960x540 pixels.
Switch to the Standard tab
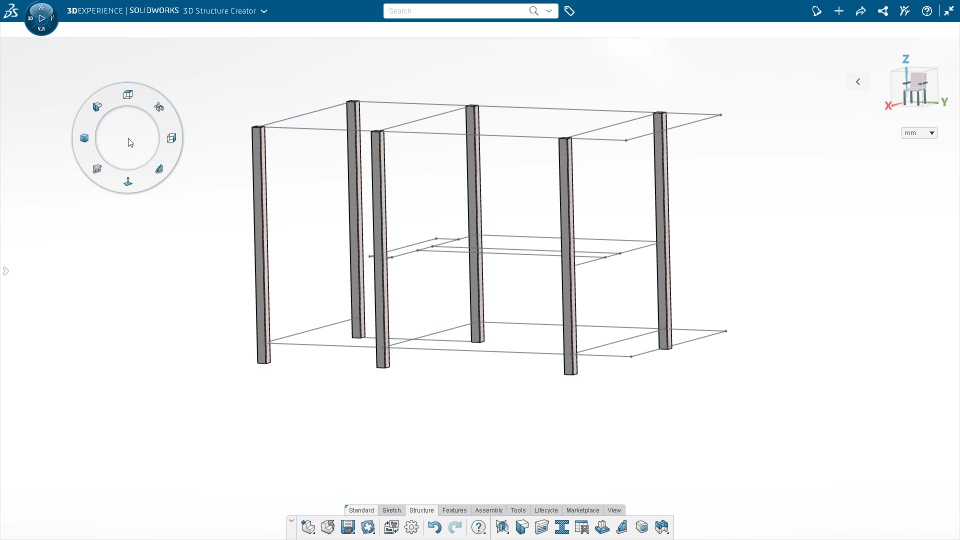point(361,510)
